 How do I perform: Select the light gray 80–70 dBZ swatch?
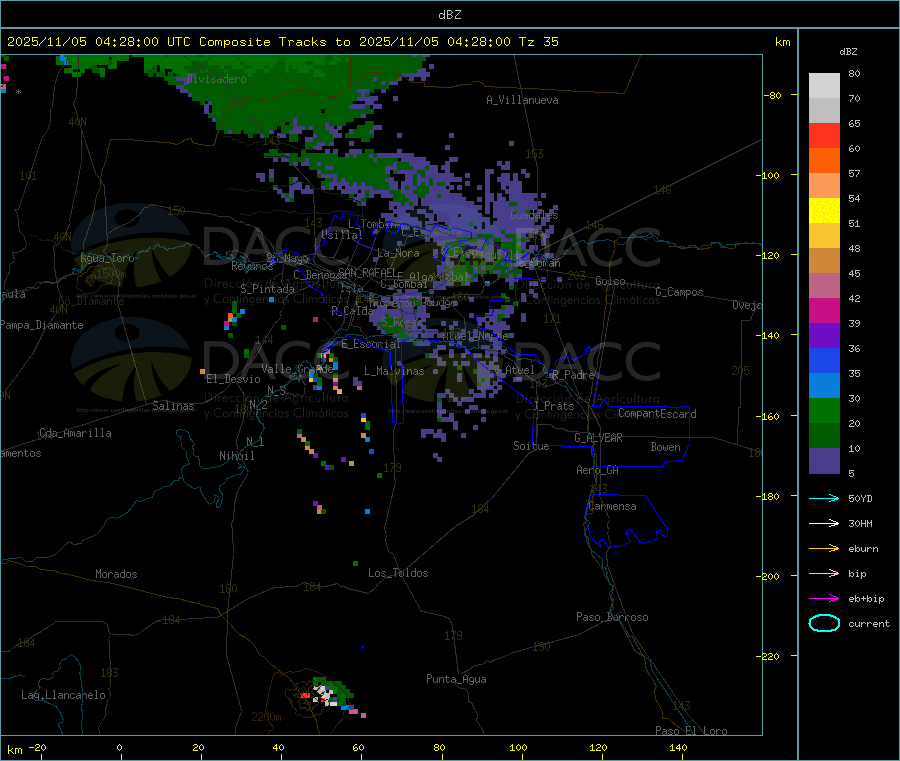(x=824, y=86)
